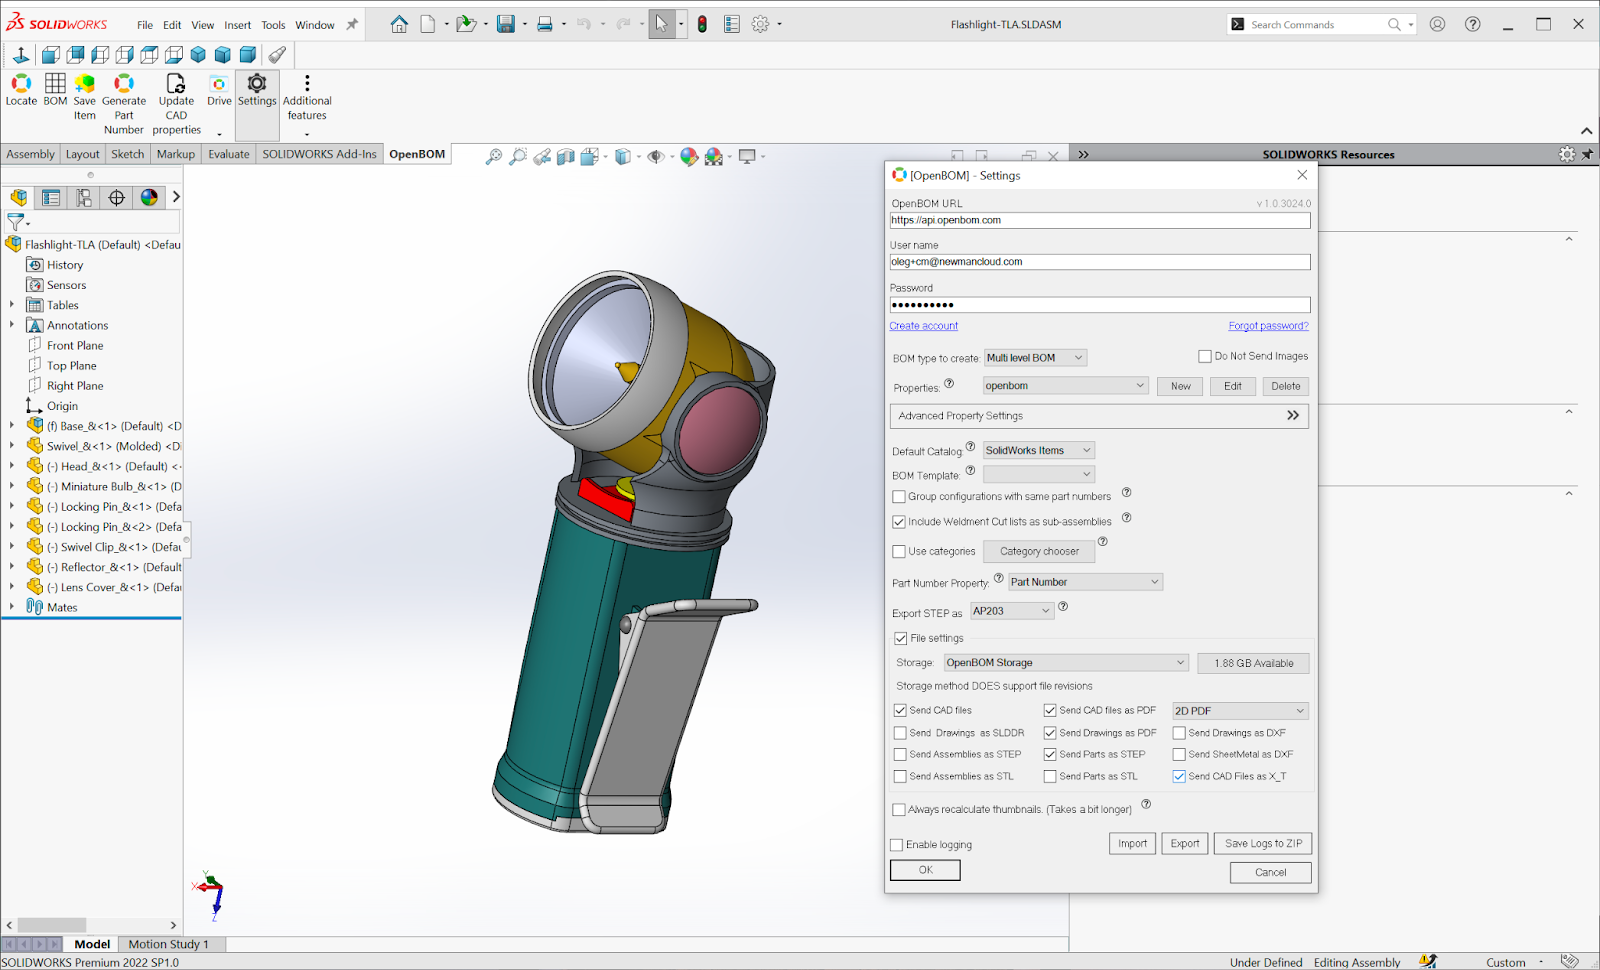Open the BOM type to create dropdown
Image resolution: width=1600 pixels, height=970 pixels.
pos(1036,358)
